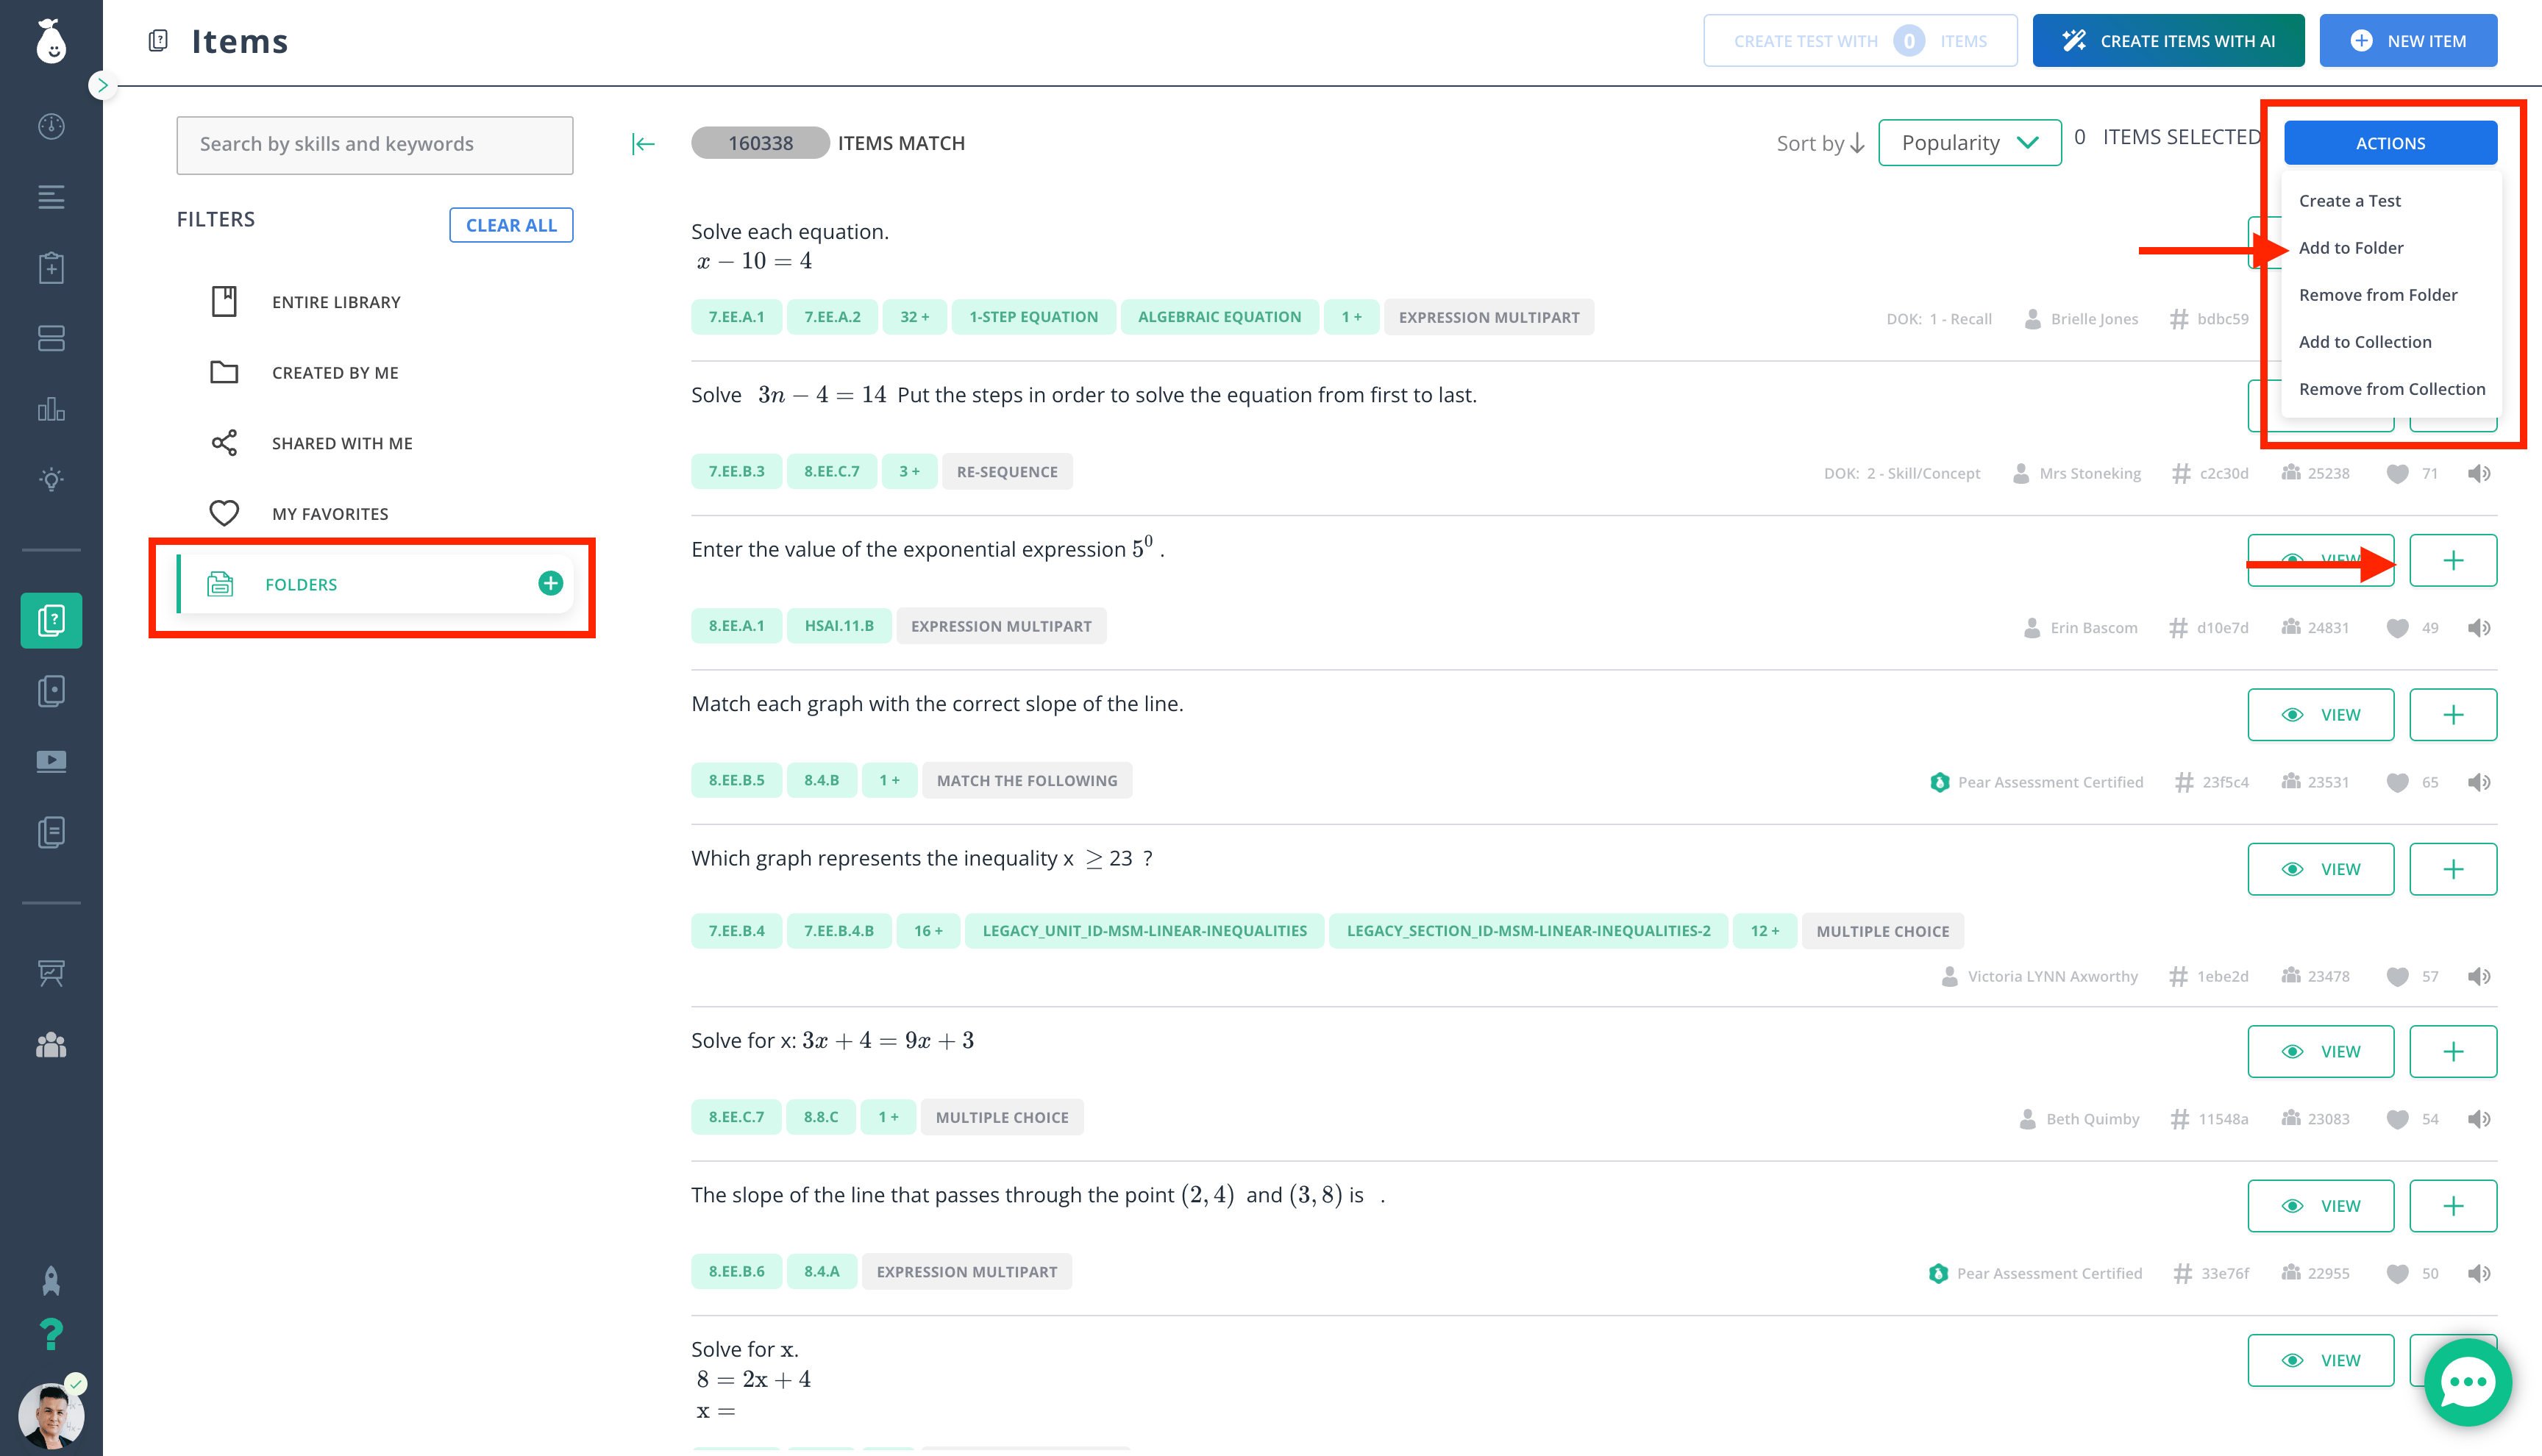This screenshot has height=1456, width=2542.
Task: Click the 160338 items match count
Action: pos(760,143)
